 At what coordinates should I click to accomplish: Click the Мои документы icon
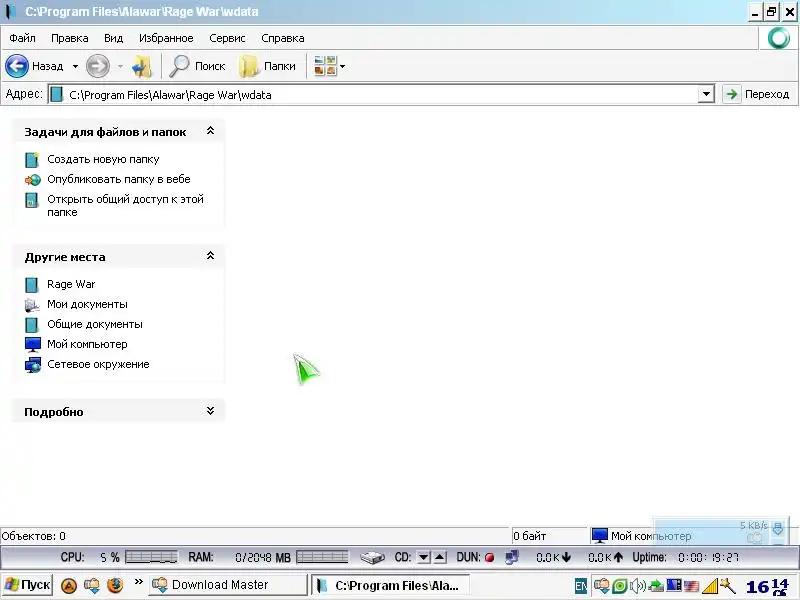[32, 305]
